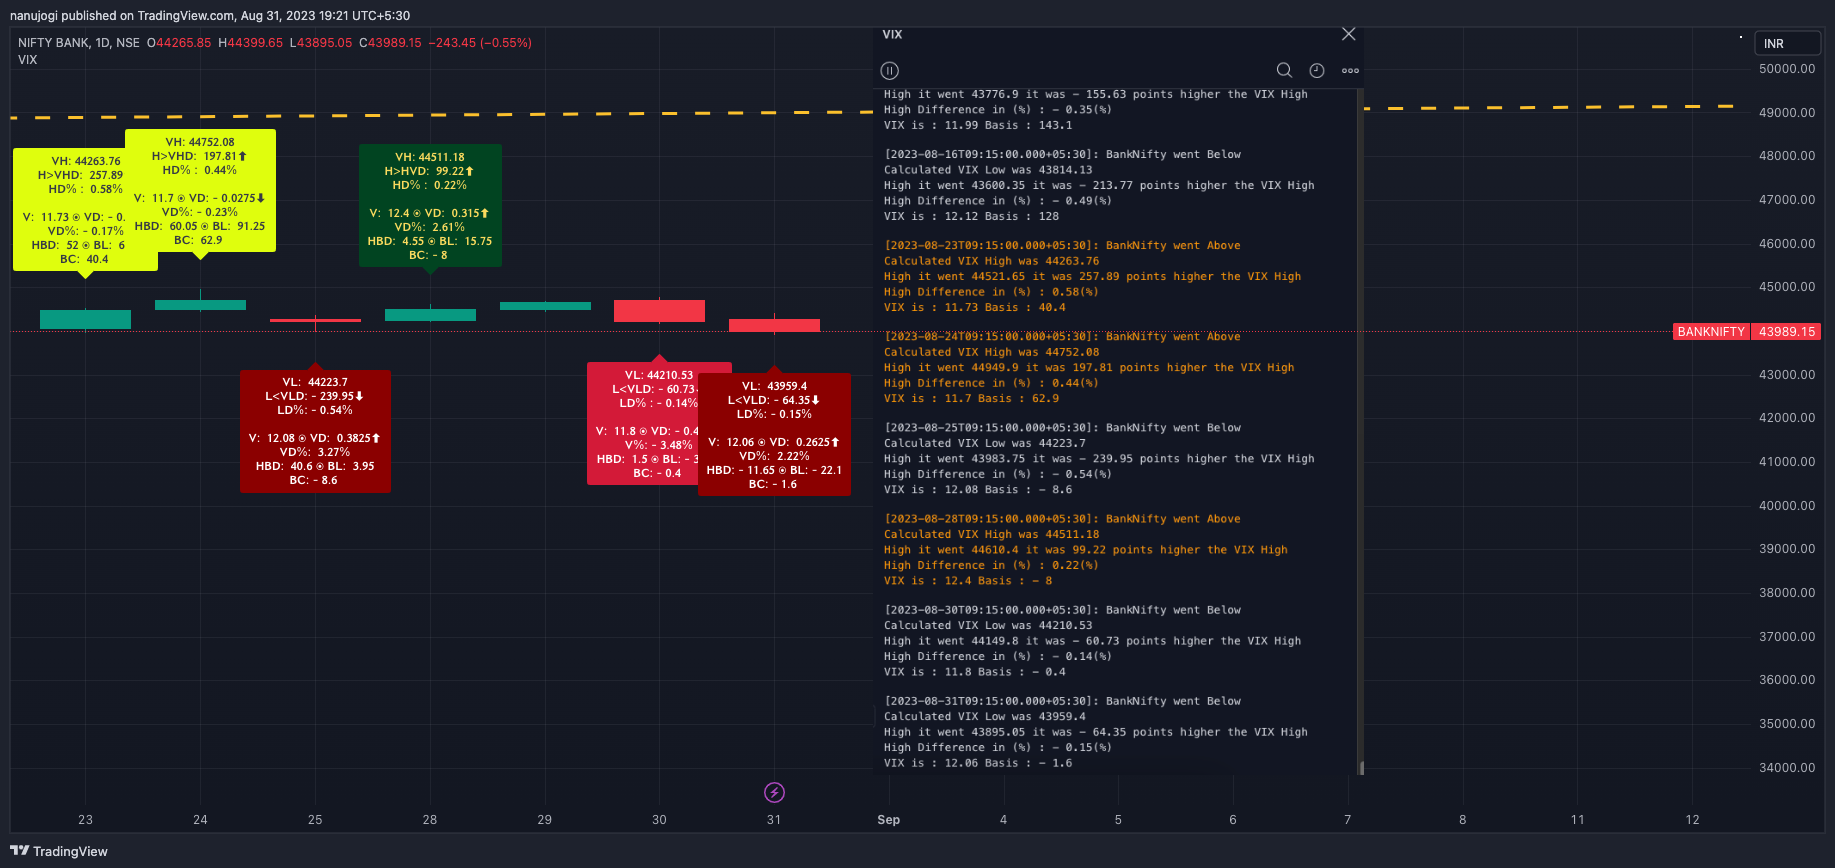Click the 43989.15 current price label

pos(1786,332)
